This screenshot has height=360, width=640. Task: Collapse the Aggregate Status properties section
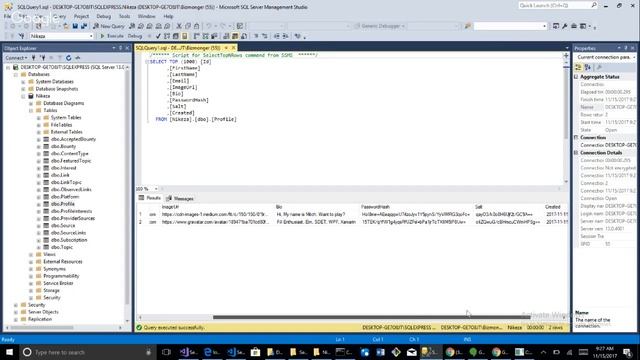(x=576, y=77)
